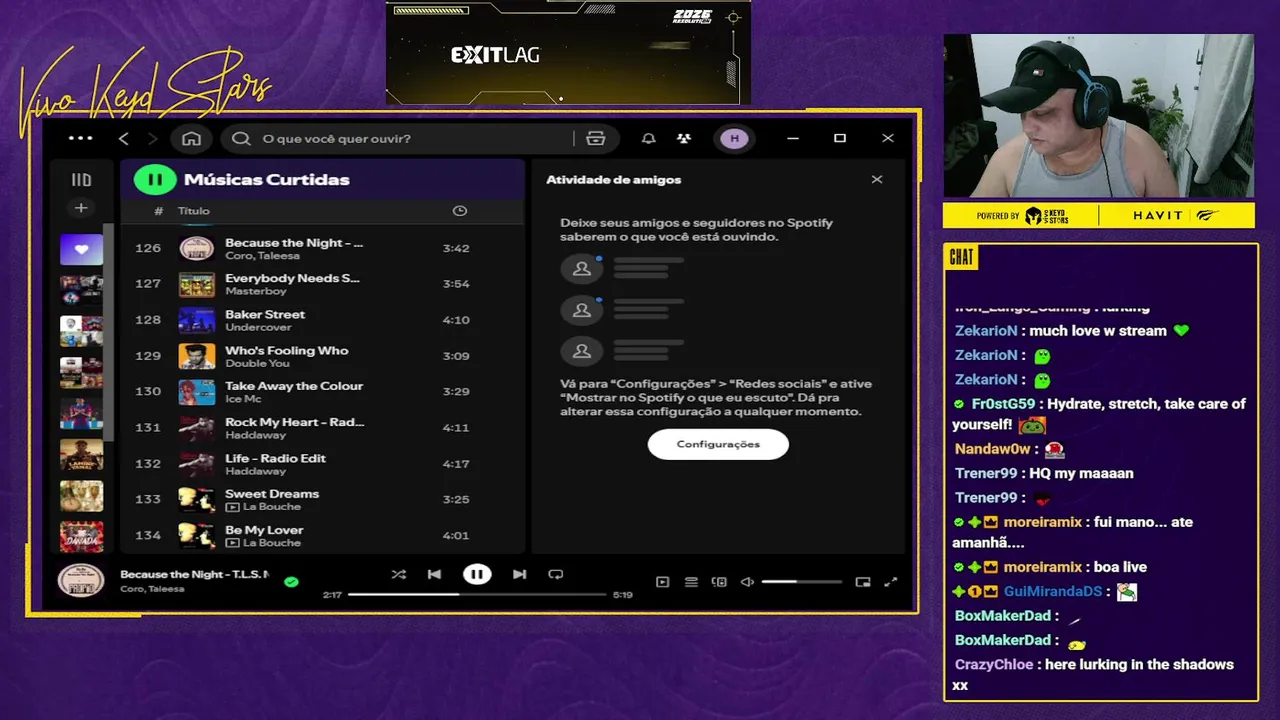
Task: Go forward with the right arrow
Action: [152, 138]
